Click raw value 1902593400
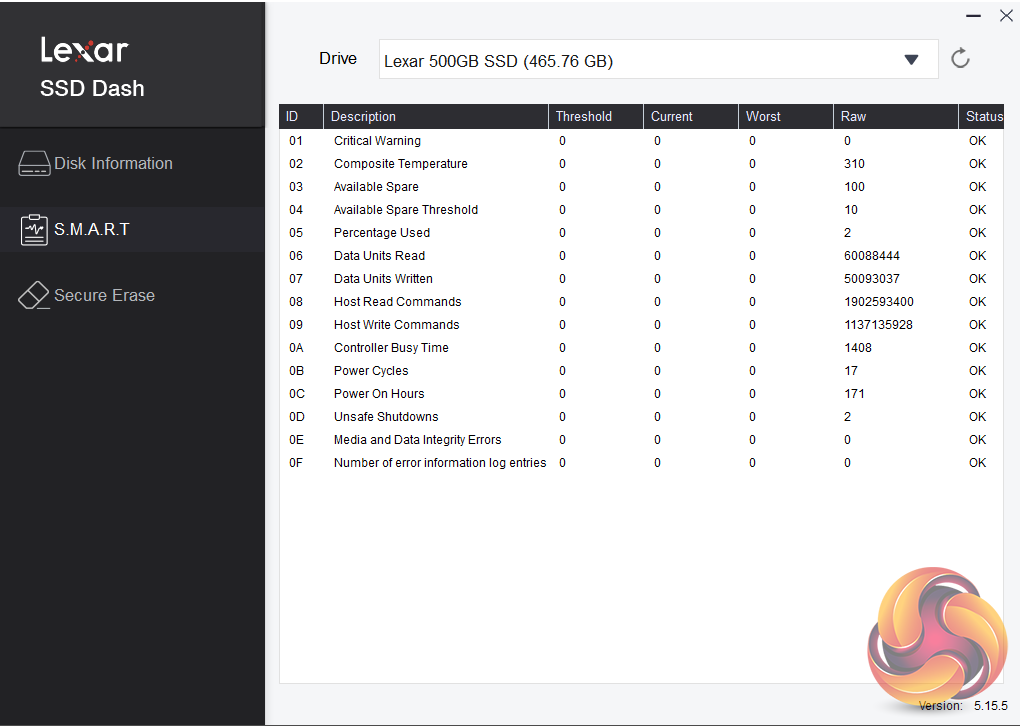The width and height of the screenshot is (1020, 728). [879, 302]
